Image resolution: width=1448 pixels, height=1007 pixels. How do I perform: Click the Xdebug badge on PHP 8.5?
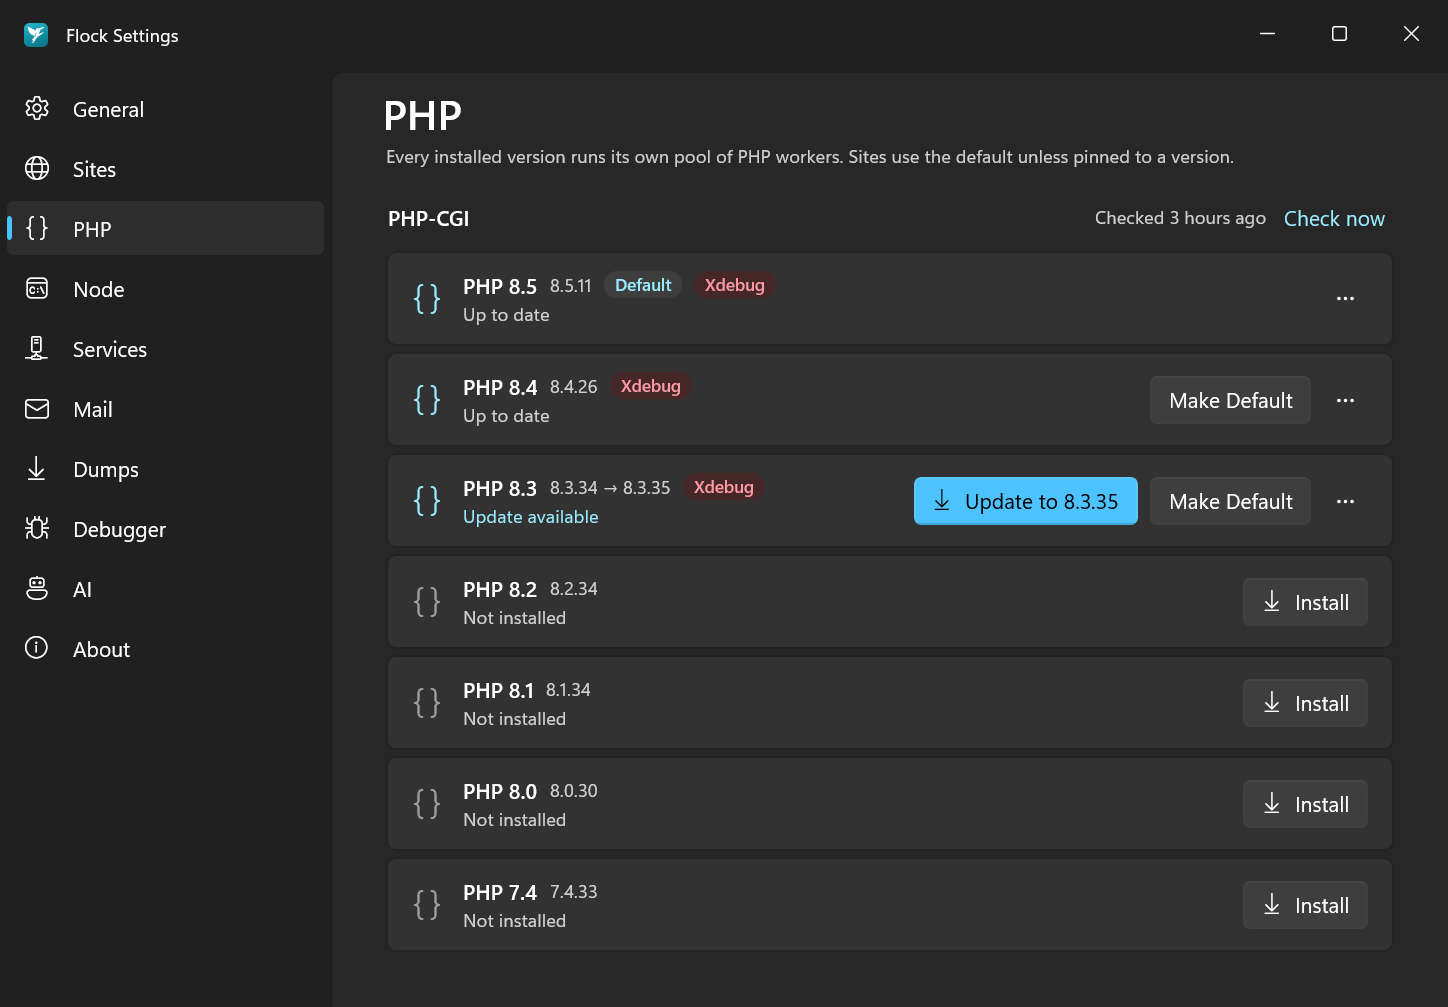click(x=734, y=285)
